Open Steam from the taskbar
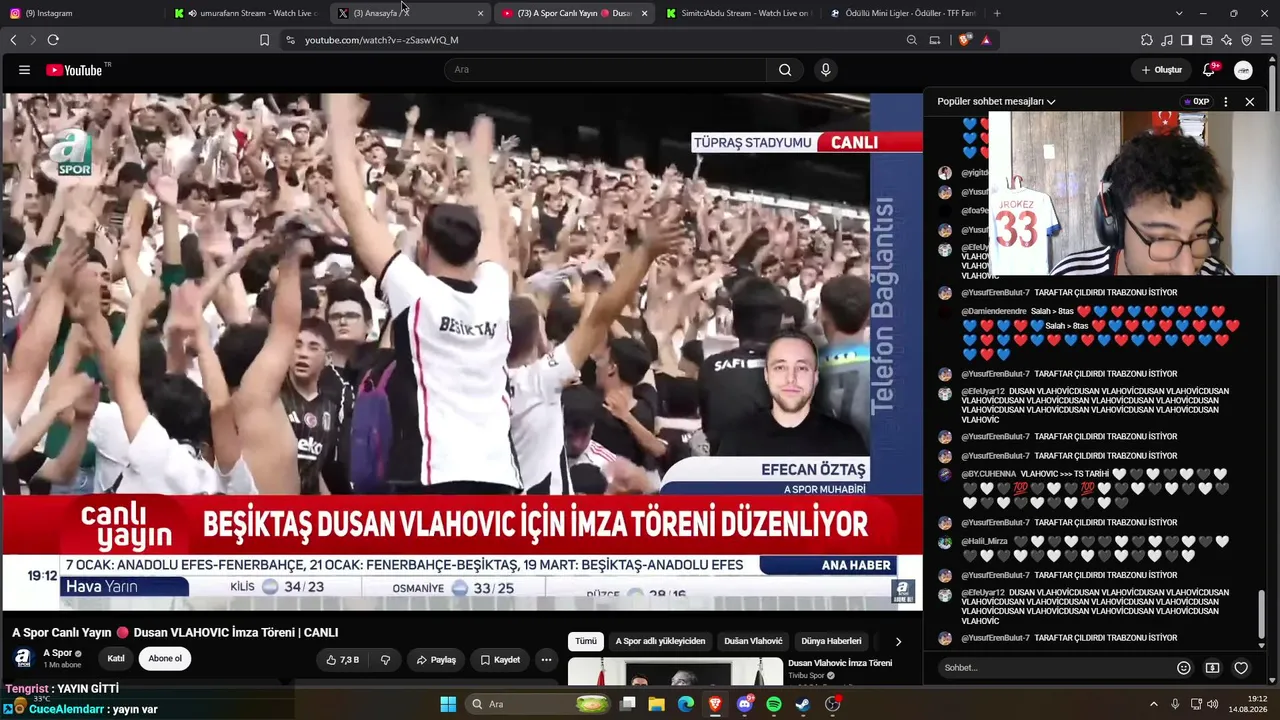 point(803,704)
